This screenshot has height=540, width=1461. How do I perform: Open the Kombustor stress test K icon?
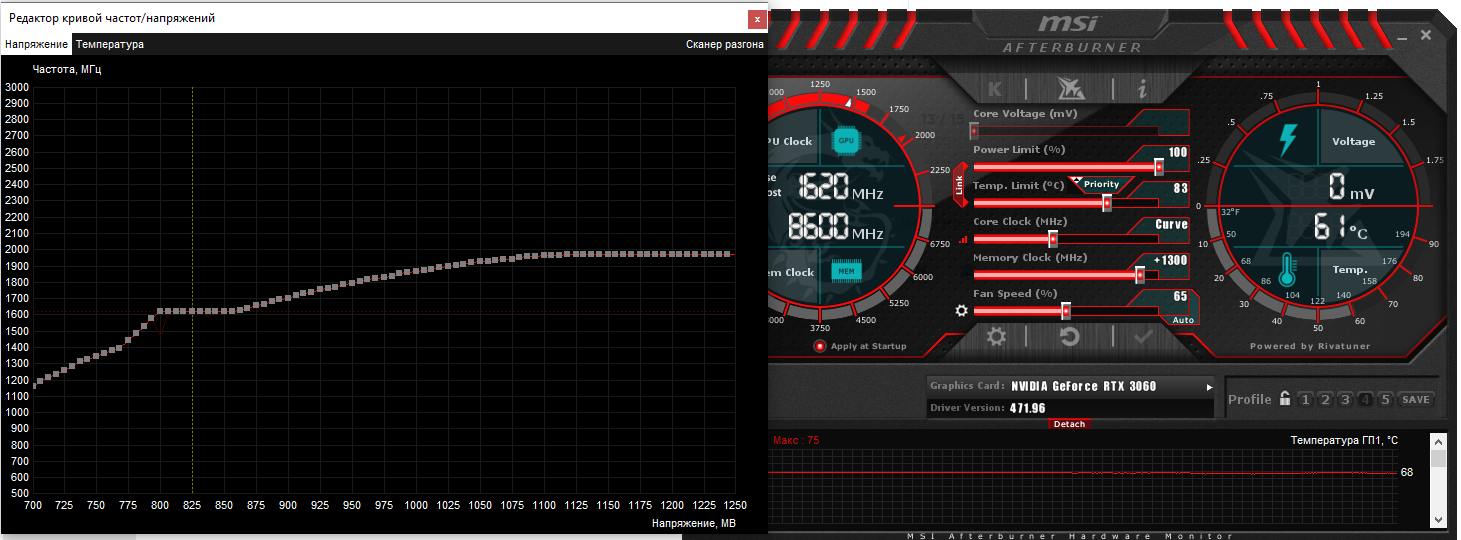995,88
